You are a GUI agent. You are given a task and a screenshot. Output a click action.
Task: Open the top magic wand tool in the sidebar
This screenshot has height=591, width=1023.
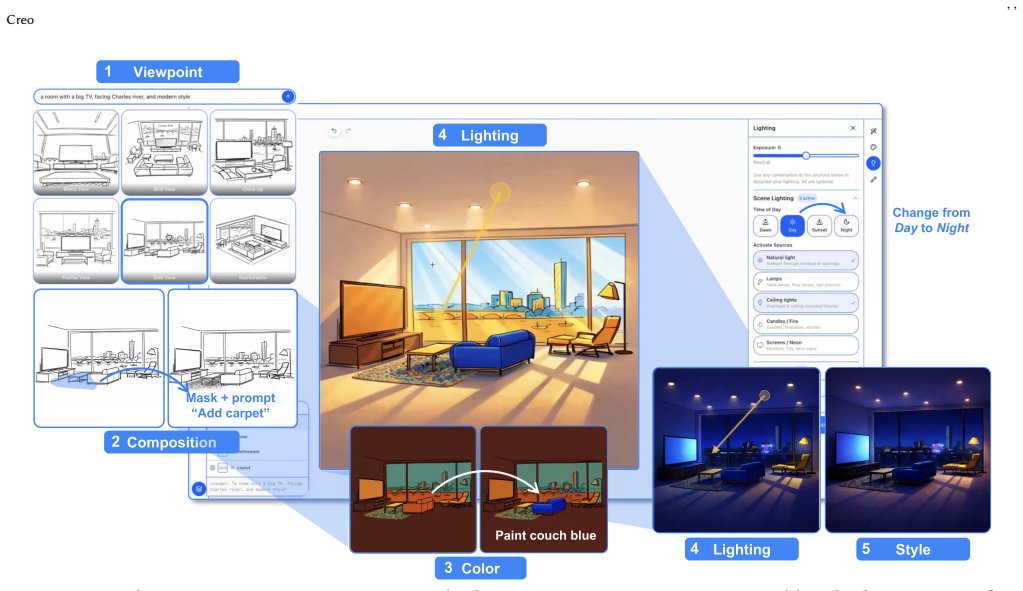pyautogui.click(x=873, y=131)
